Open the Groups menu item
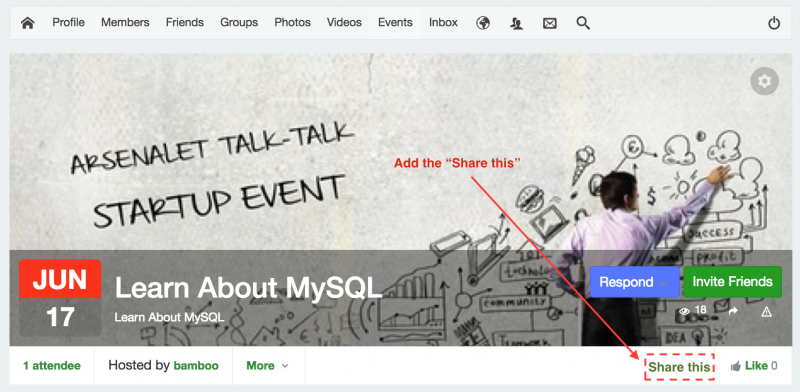The image size is (800, 392). 239,22
